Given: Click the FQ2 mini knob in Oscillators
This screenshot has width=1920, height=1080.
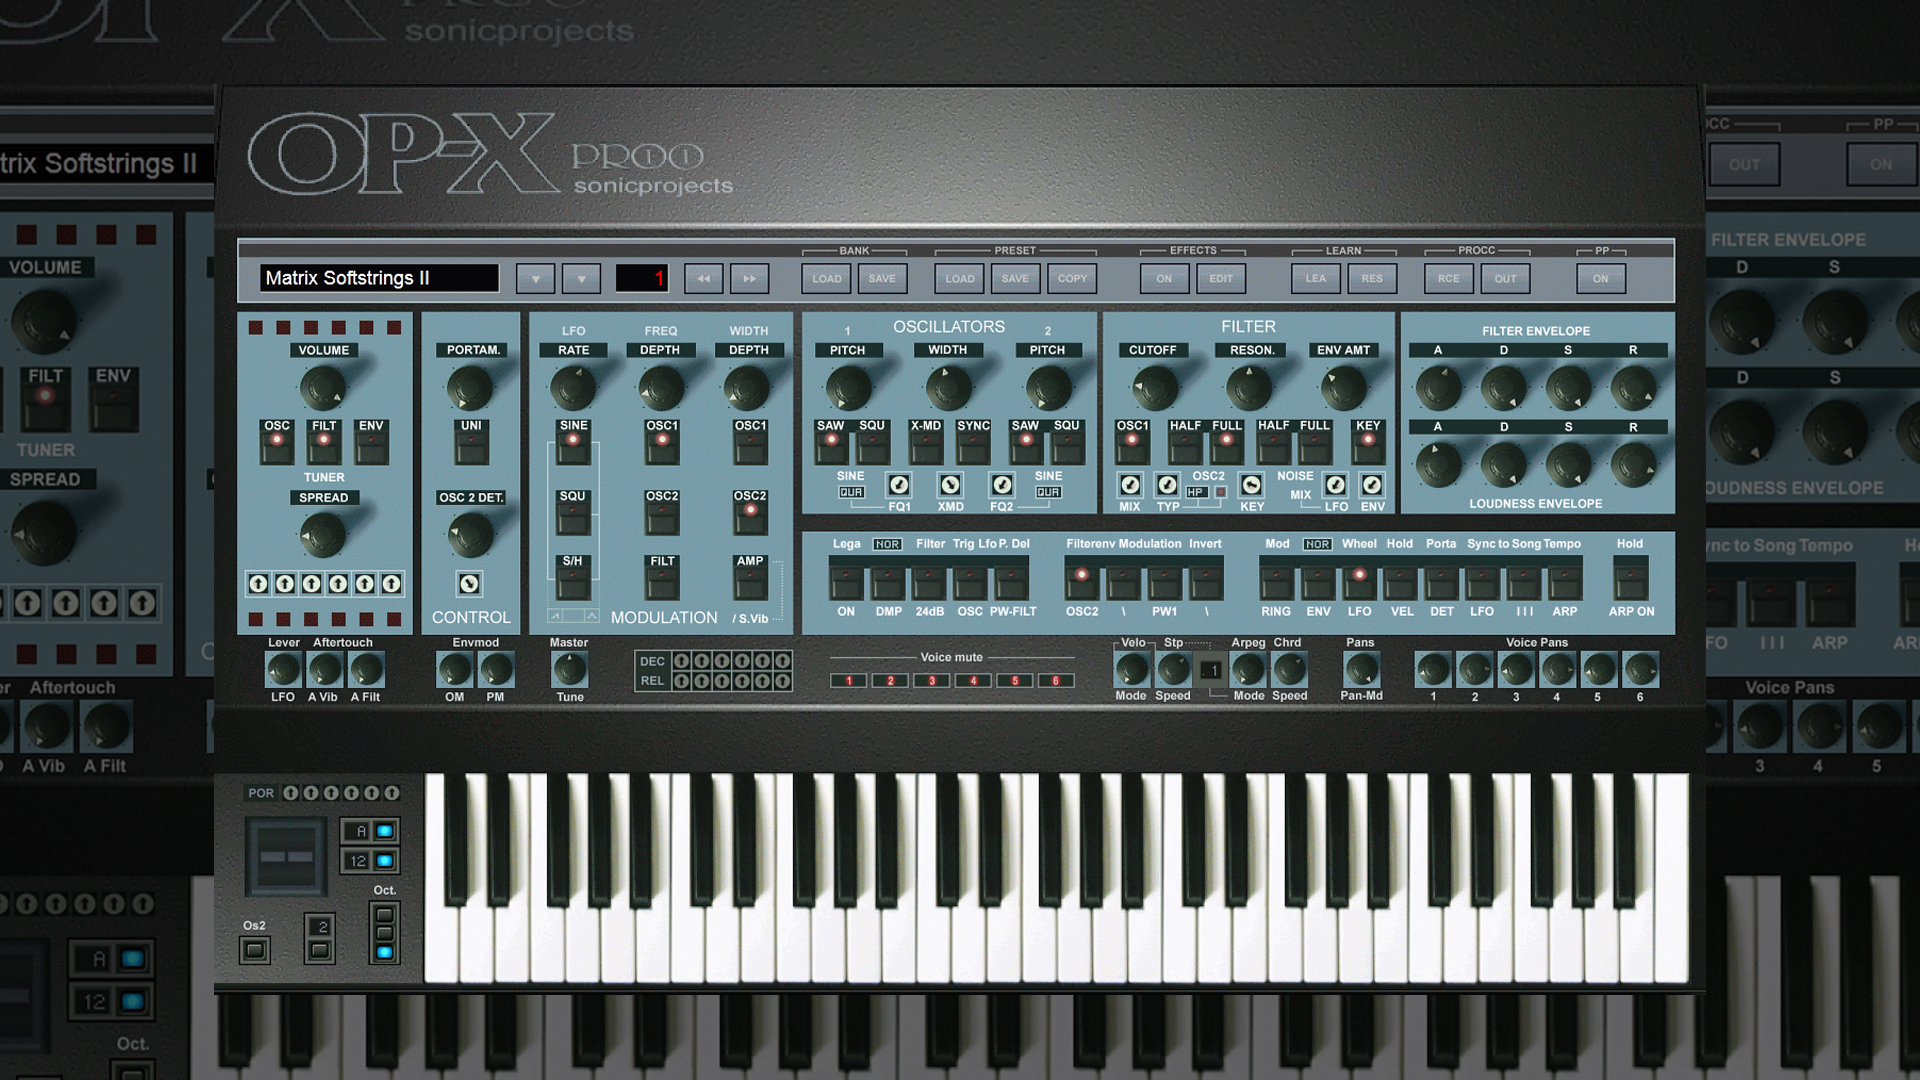Looking at the screenshot, I should pos(1001,485).
